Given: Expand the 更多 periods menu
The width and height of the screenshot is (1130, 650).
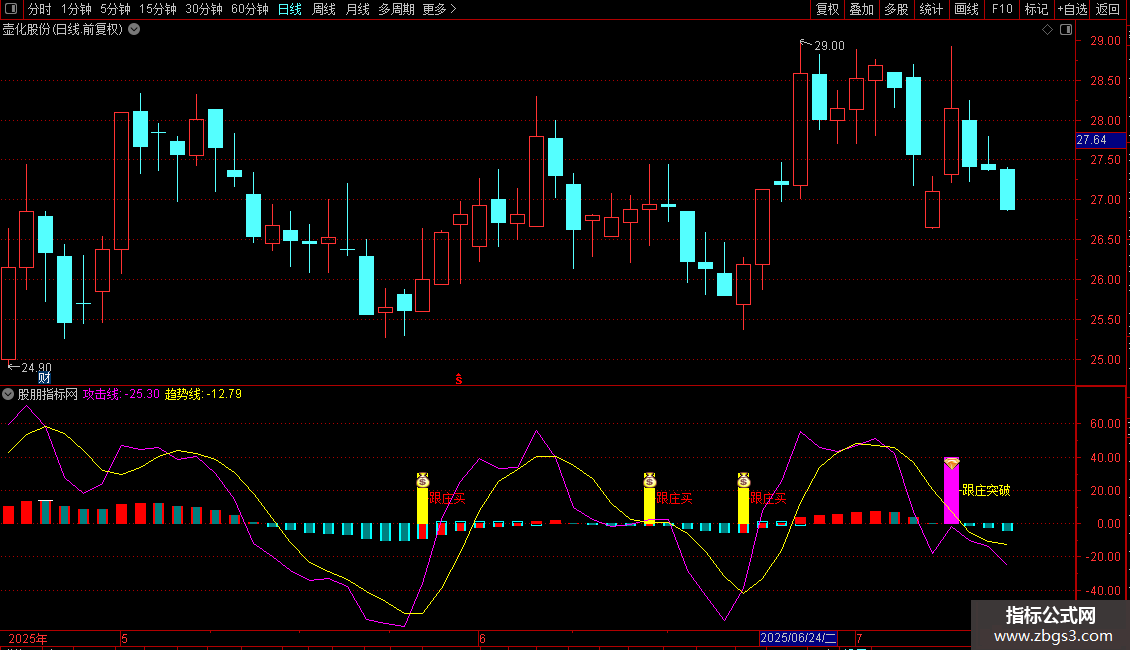Looking at the screenshot, I should pyautogui.click(x=439, y=9).
